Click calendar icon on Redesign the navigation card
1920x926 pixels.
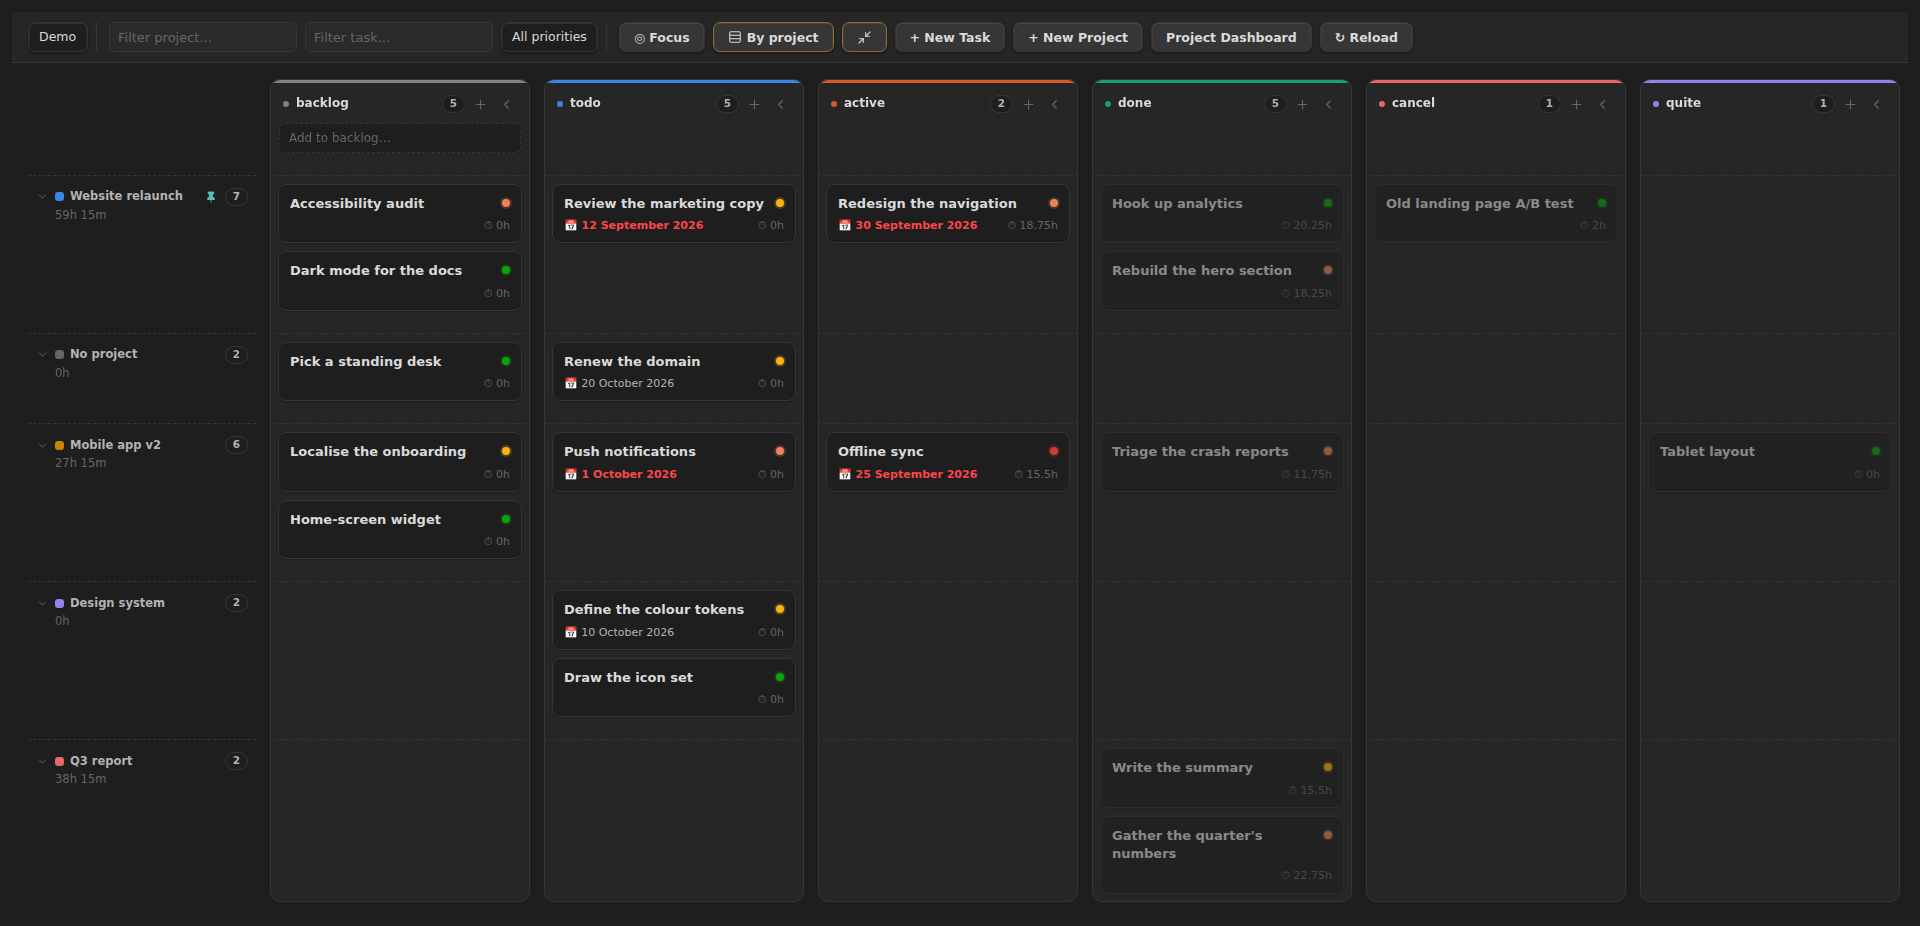(x=844, y=226)
